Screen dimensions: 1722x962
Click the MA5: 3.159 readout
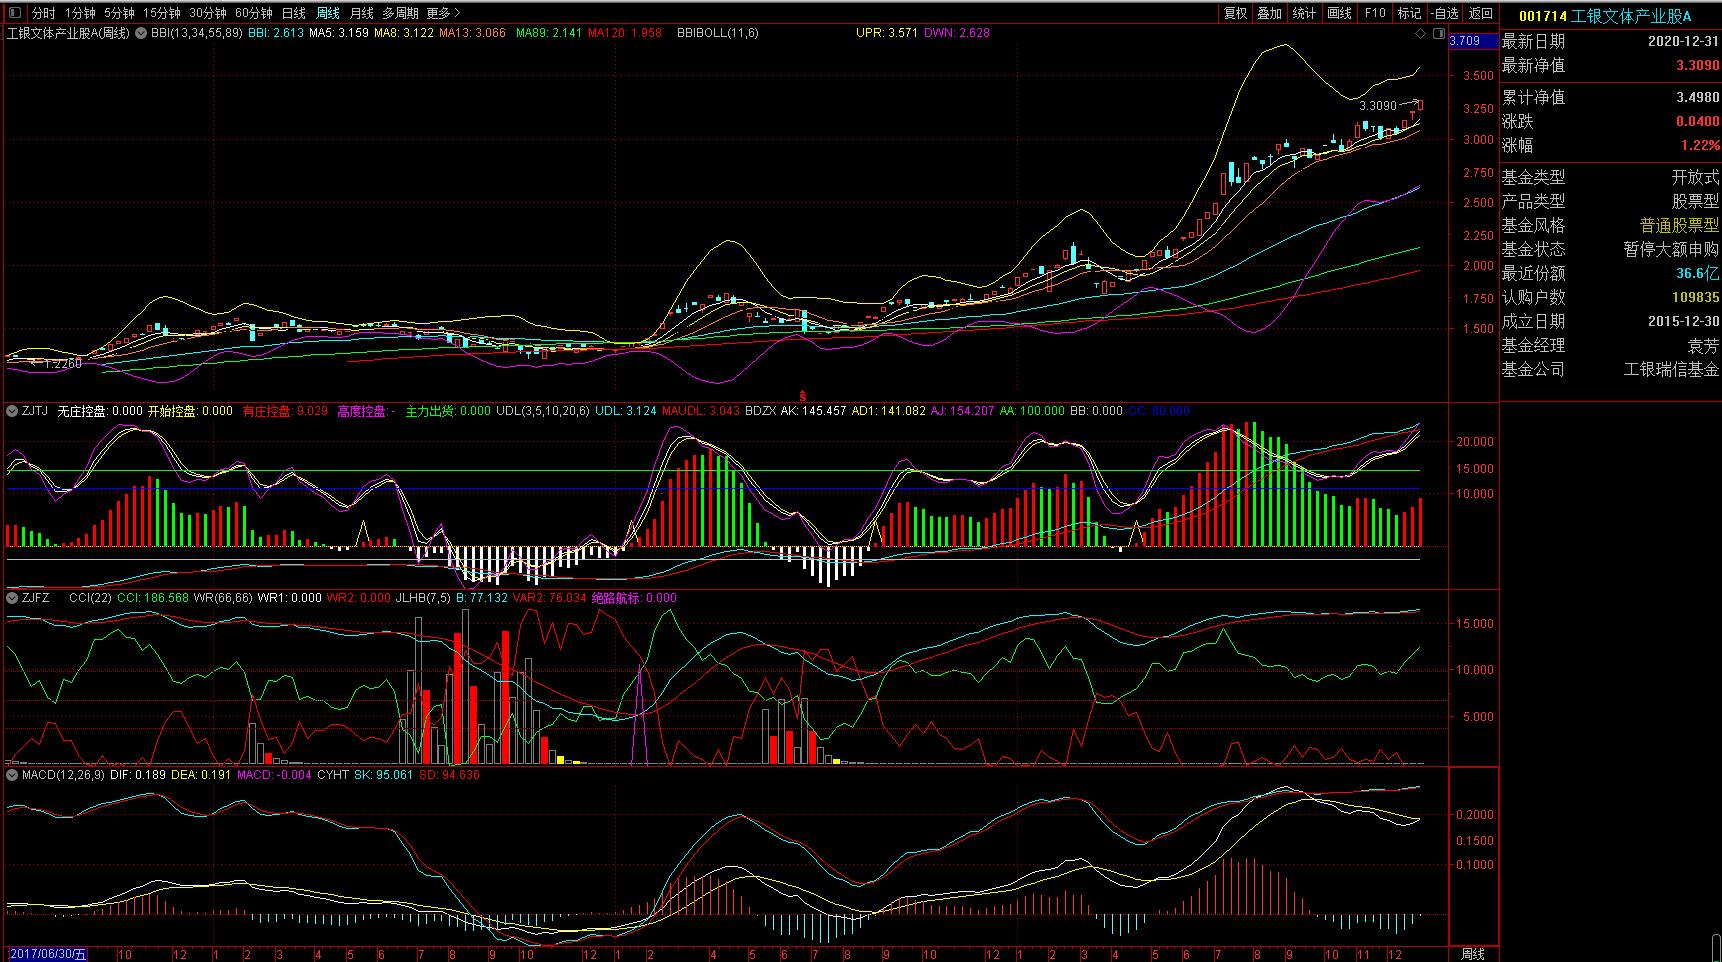tap(339, 33)
